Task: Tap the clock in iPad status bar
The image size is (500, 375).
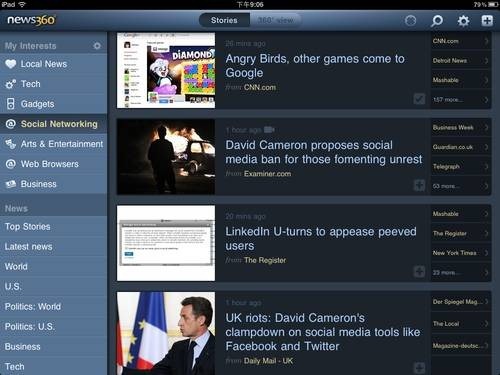Action: (250, 4)
